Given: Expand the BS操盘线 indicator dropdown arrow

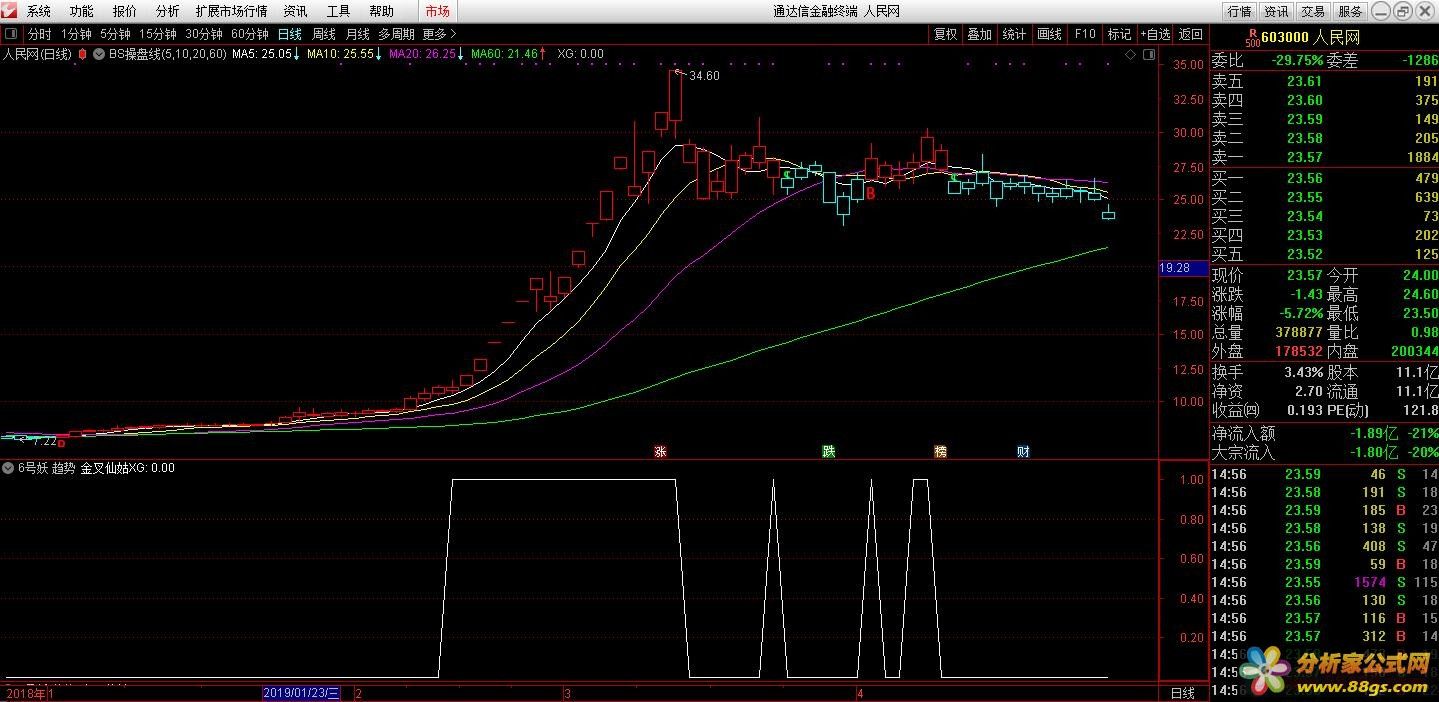Looking at the screenshot, I should (99, 54).
